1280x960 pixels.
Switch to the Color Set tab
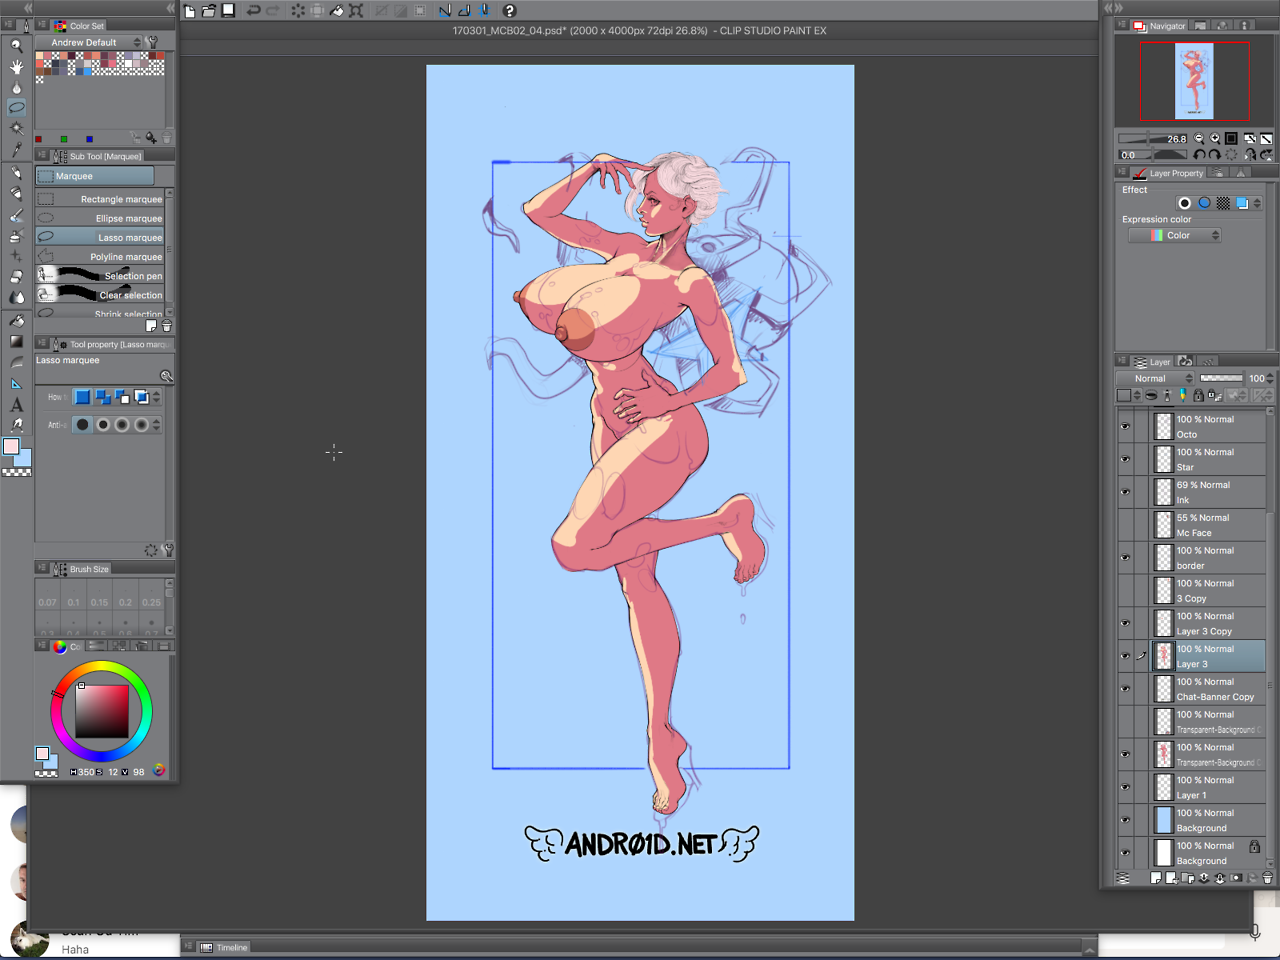coord(80,26)
